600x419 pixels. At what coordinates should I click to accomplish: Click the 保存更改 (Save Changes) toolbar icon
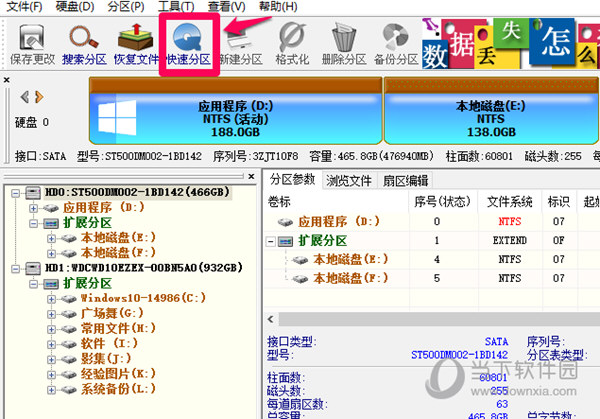(x=33, y=42)
